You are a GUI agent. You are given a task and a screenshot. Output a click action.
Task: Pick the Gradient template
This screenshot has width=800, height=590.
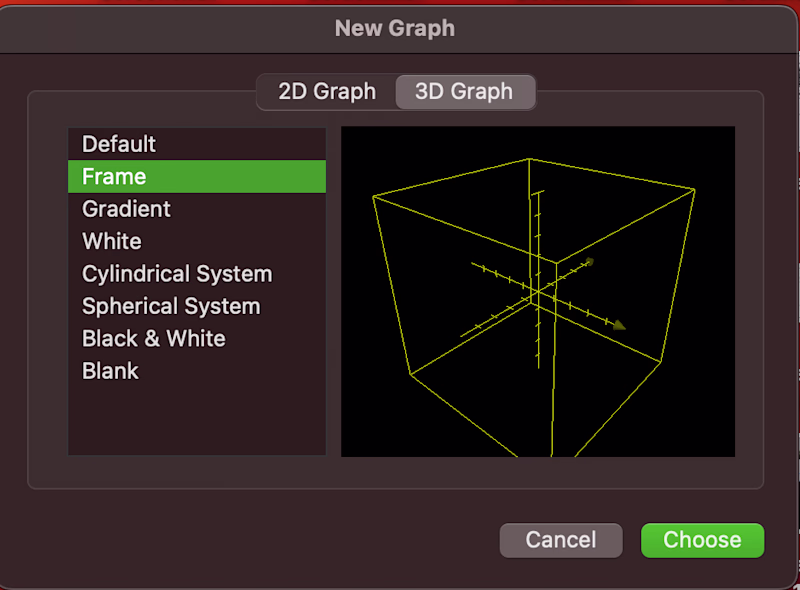click(x=126, y=209)
